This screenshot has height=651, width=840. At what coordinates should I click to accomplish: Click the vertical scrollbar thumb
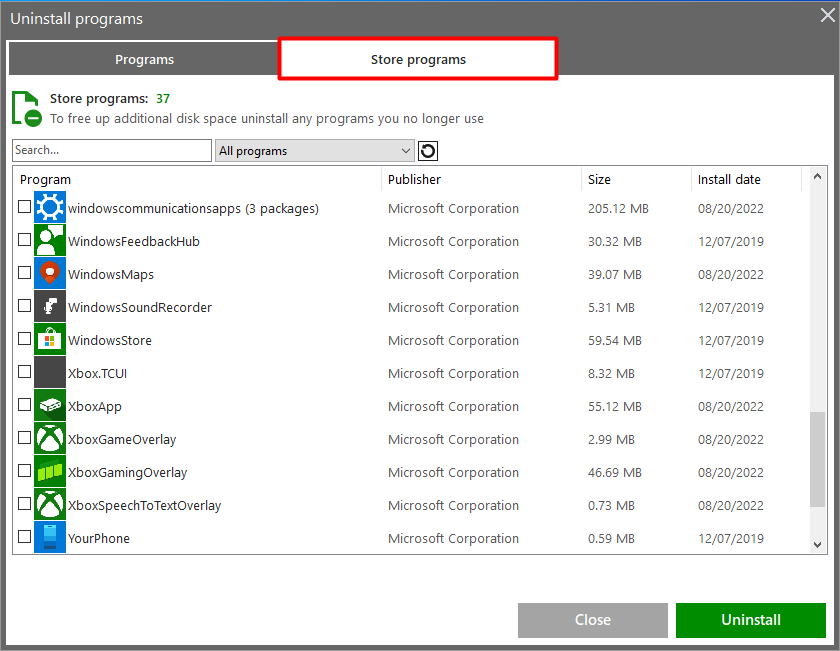pos(817,459)
